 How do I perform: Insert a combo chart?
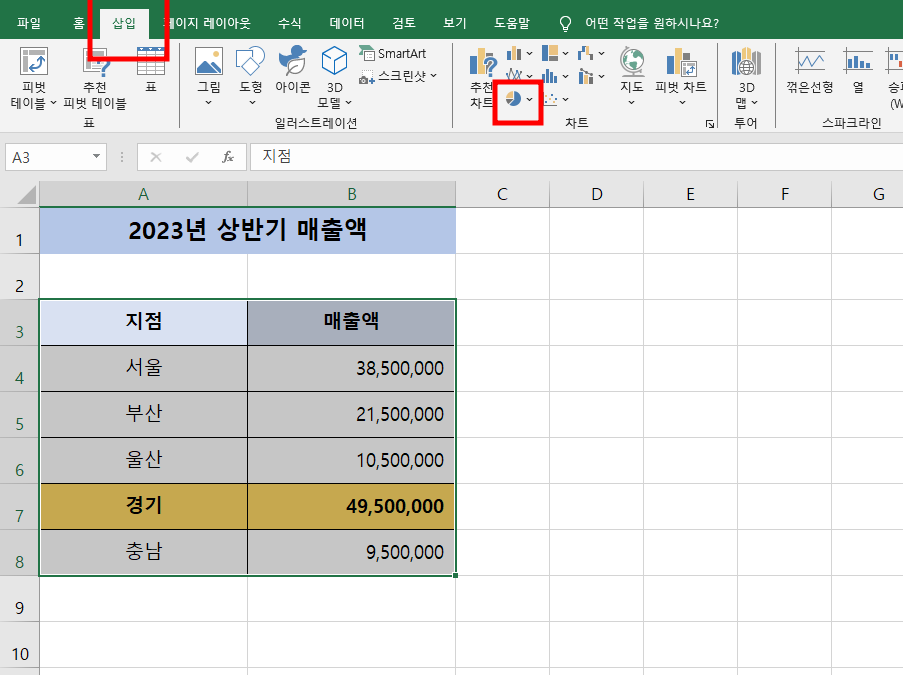click(x=586, y=76)
